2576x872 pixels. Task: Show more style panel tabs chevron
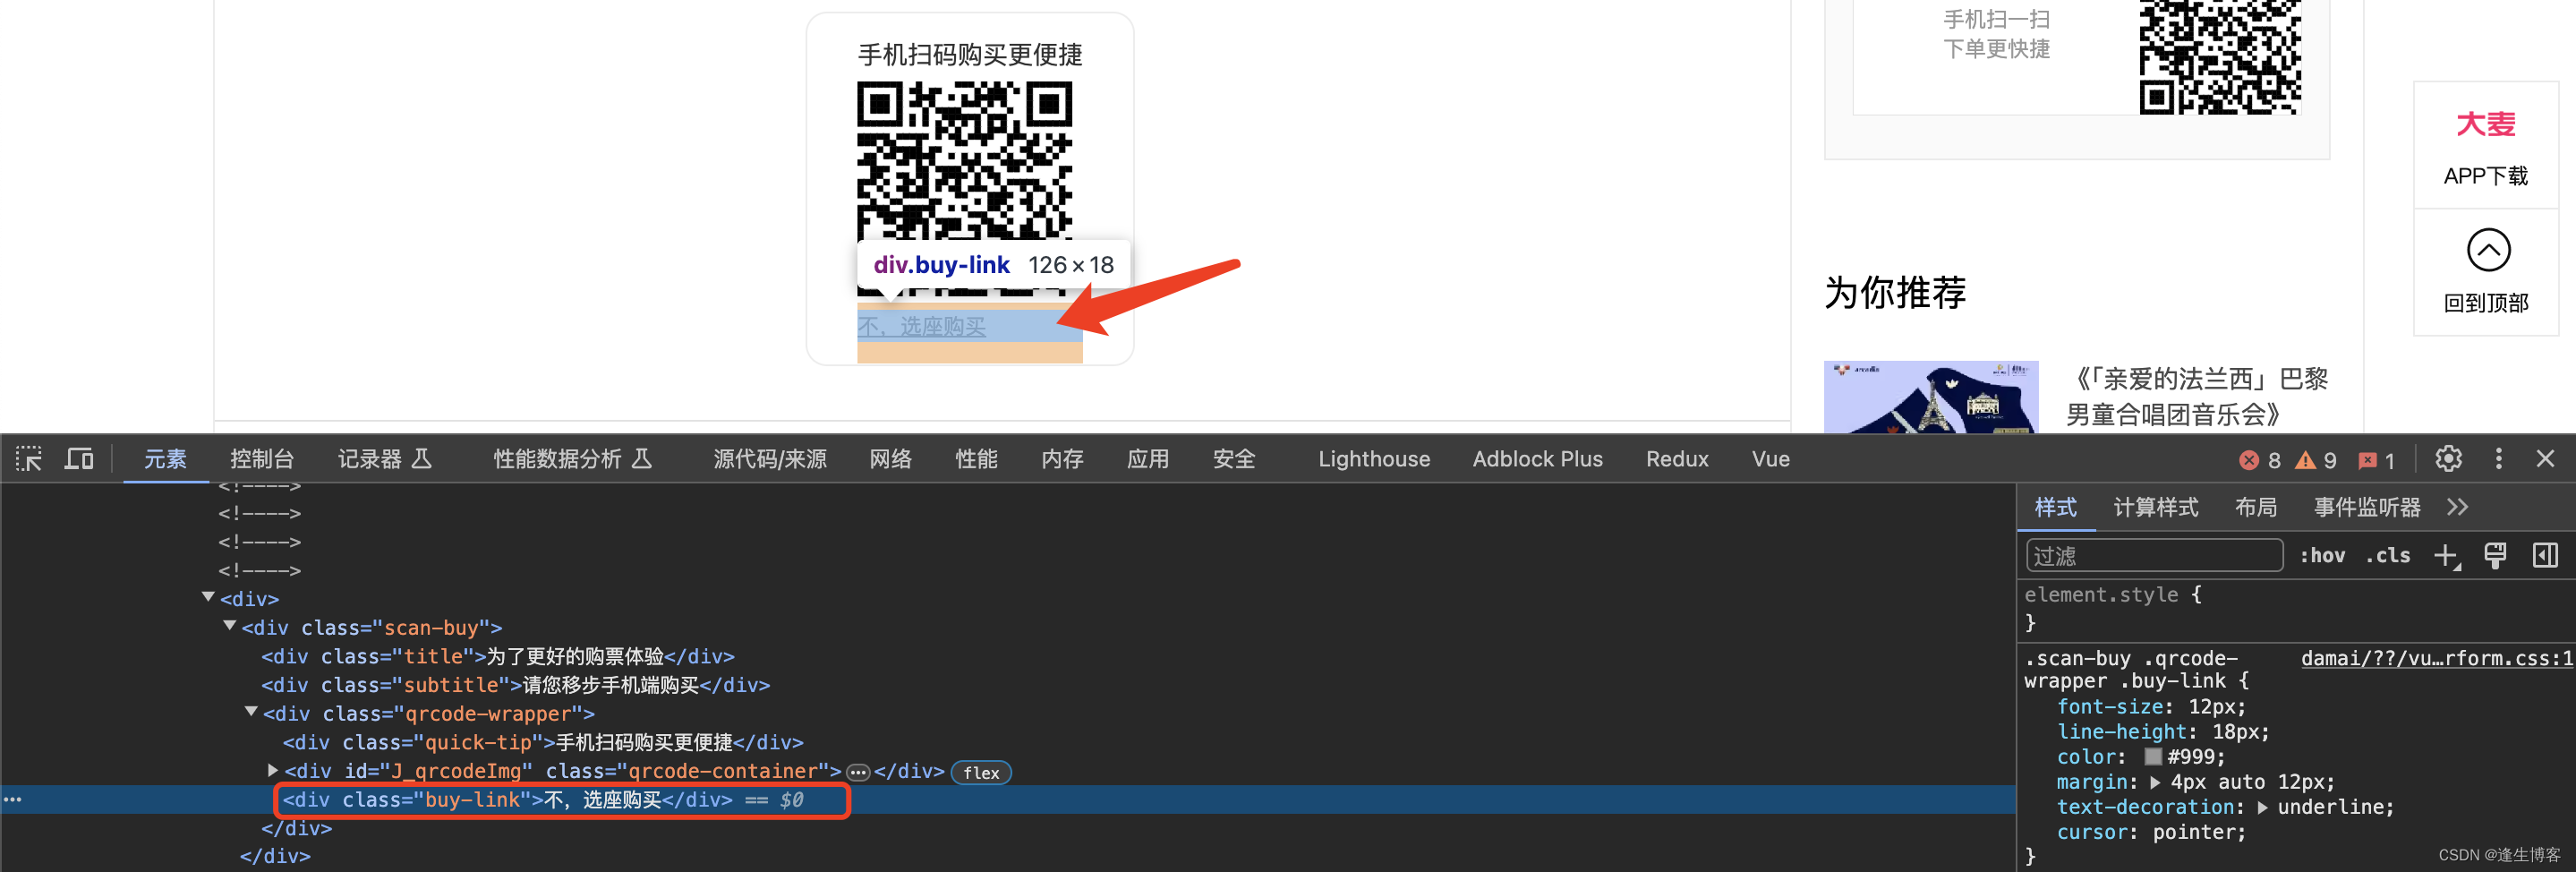click(x=2458, y=507)
